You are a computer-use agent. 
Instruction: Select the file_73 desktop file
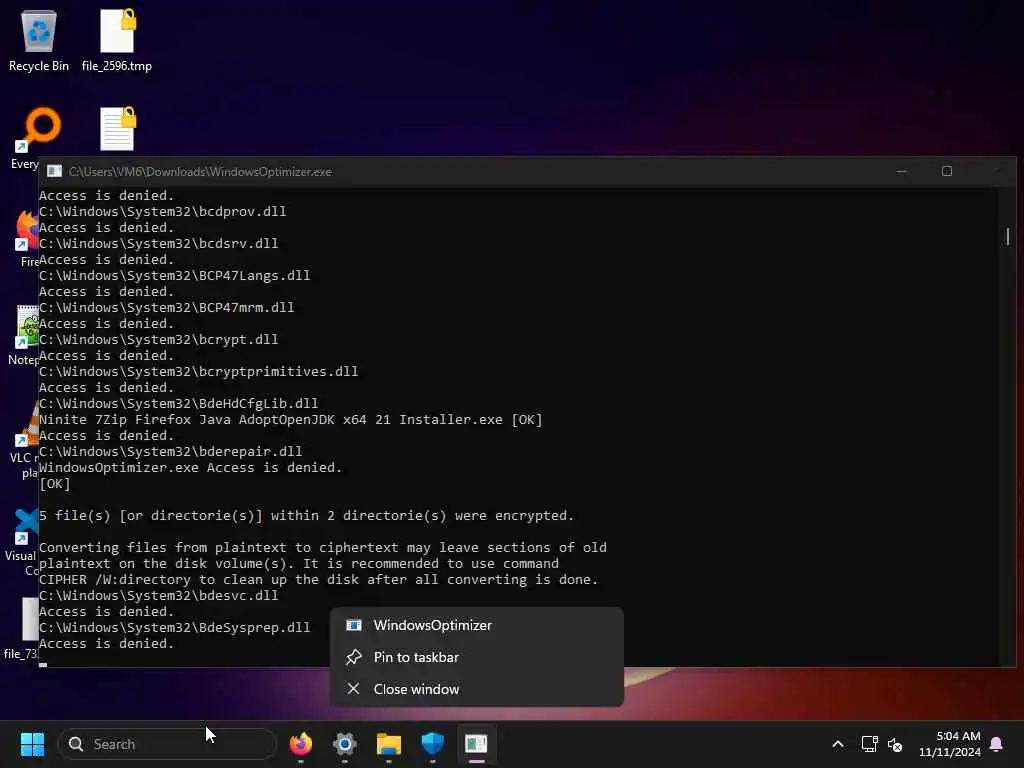24,627
